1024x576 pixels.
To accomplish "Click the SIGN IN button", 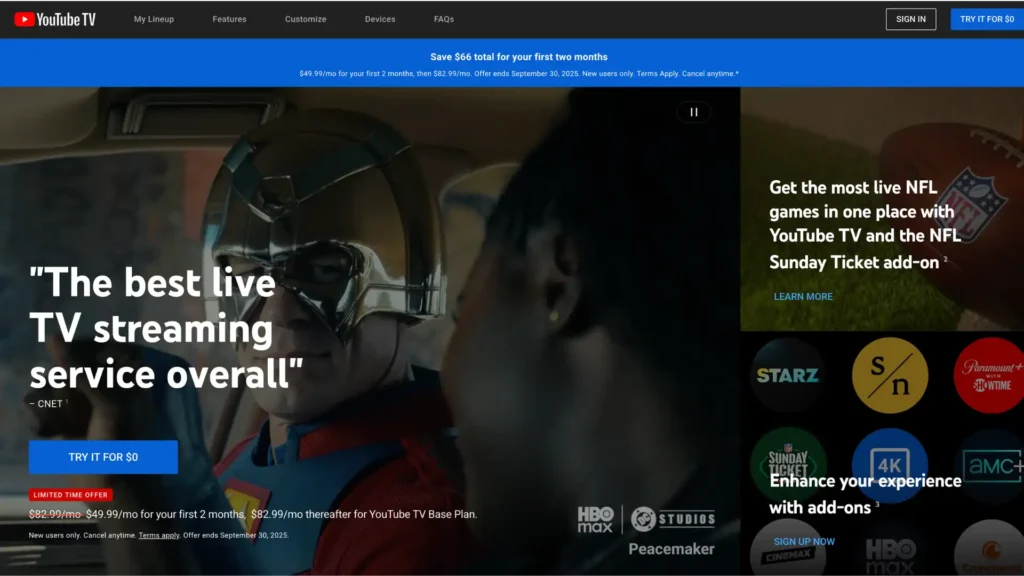I will tap(910, 19).
